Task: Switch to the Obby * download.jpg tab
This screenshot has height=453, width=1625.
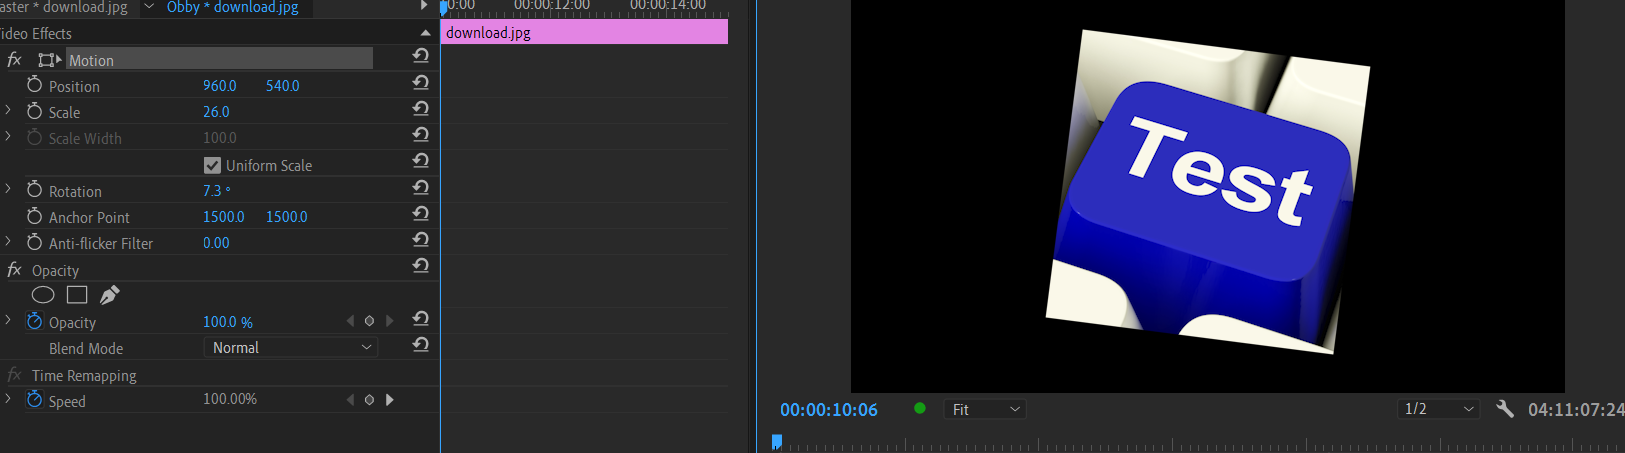Action: [233, 7]
